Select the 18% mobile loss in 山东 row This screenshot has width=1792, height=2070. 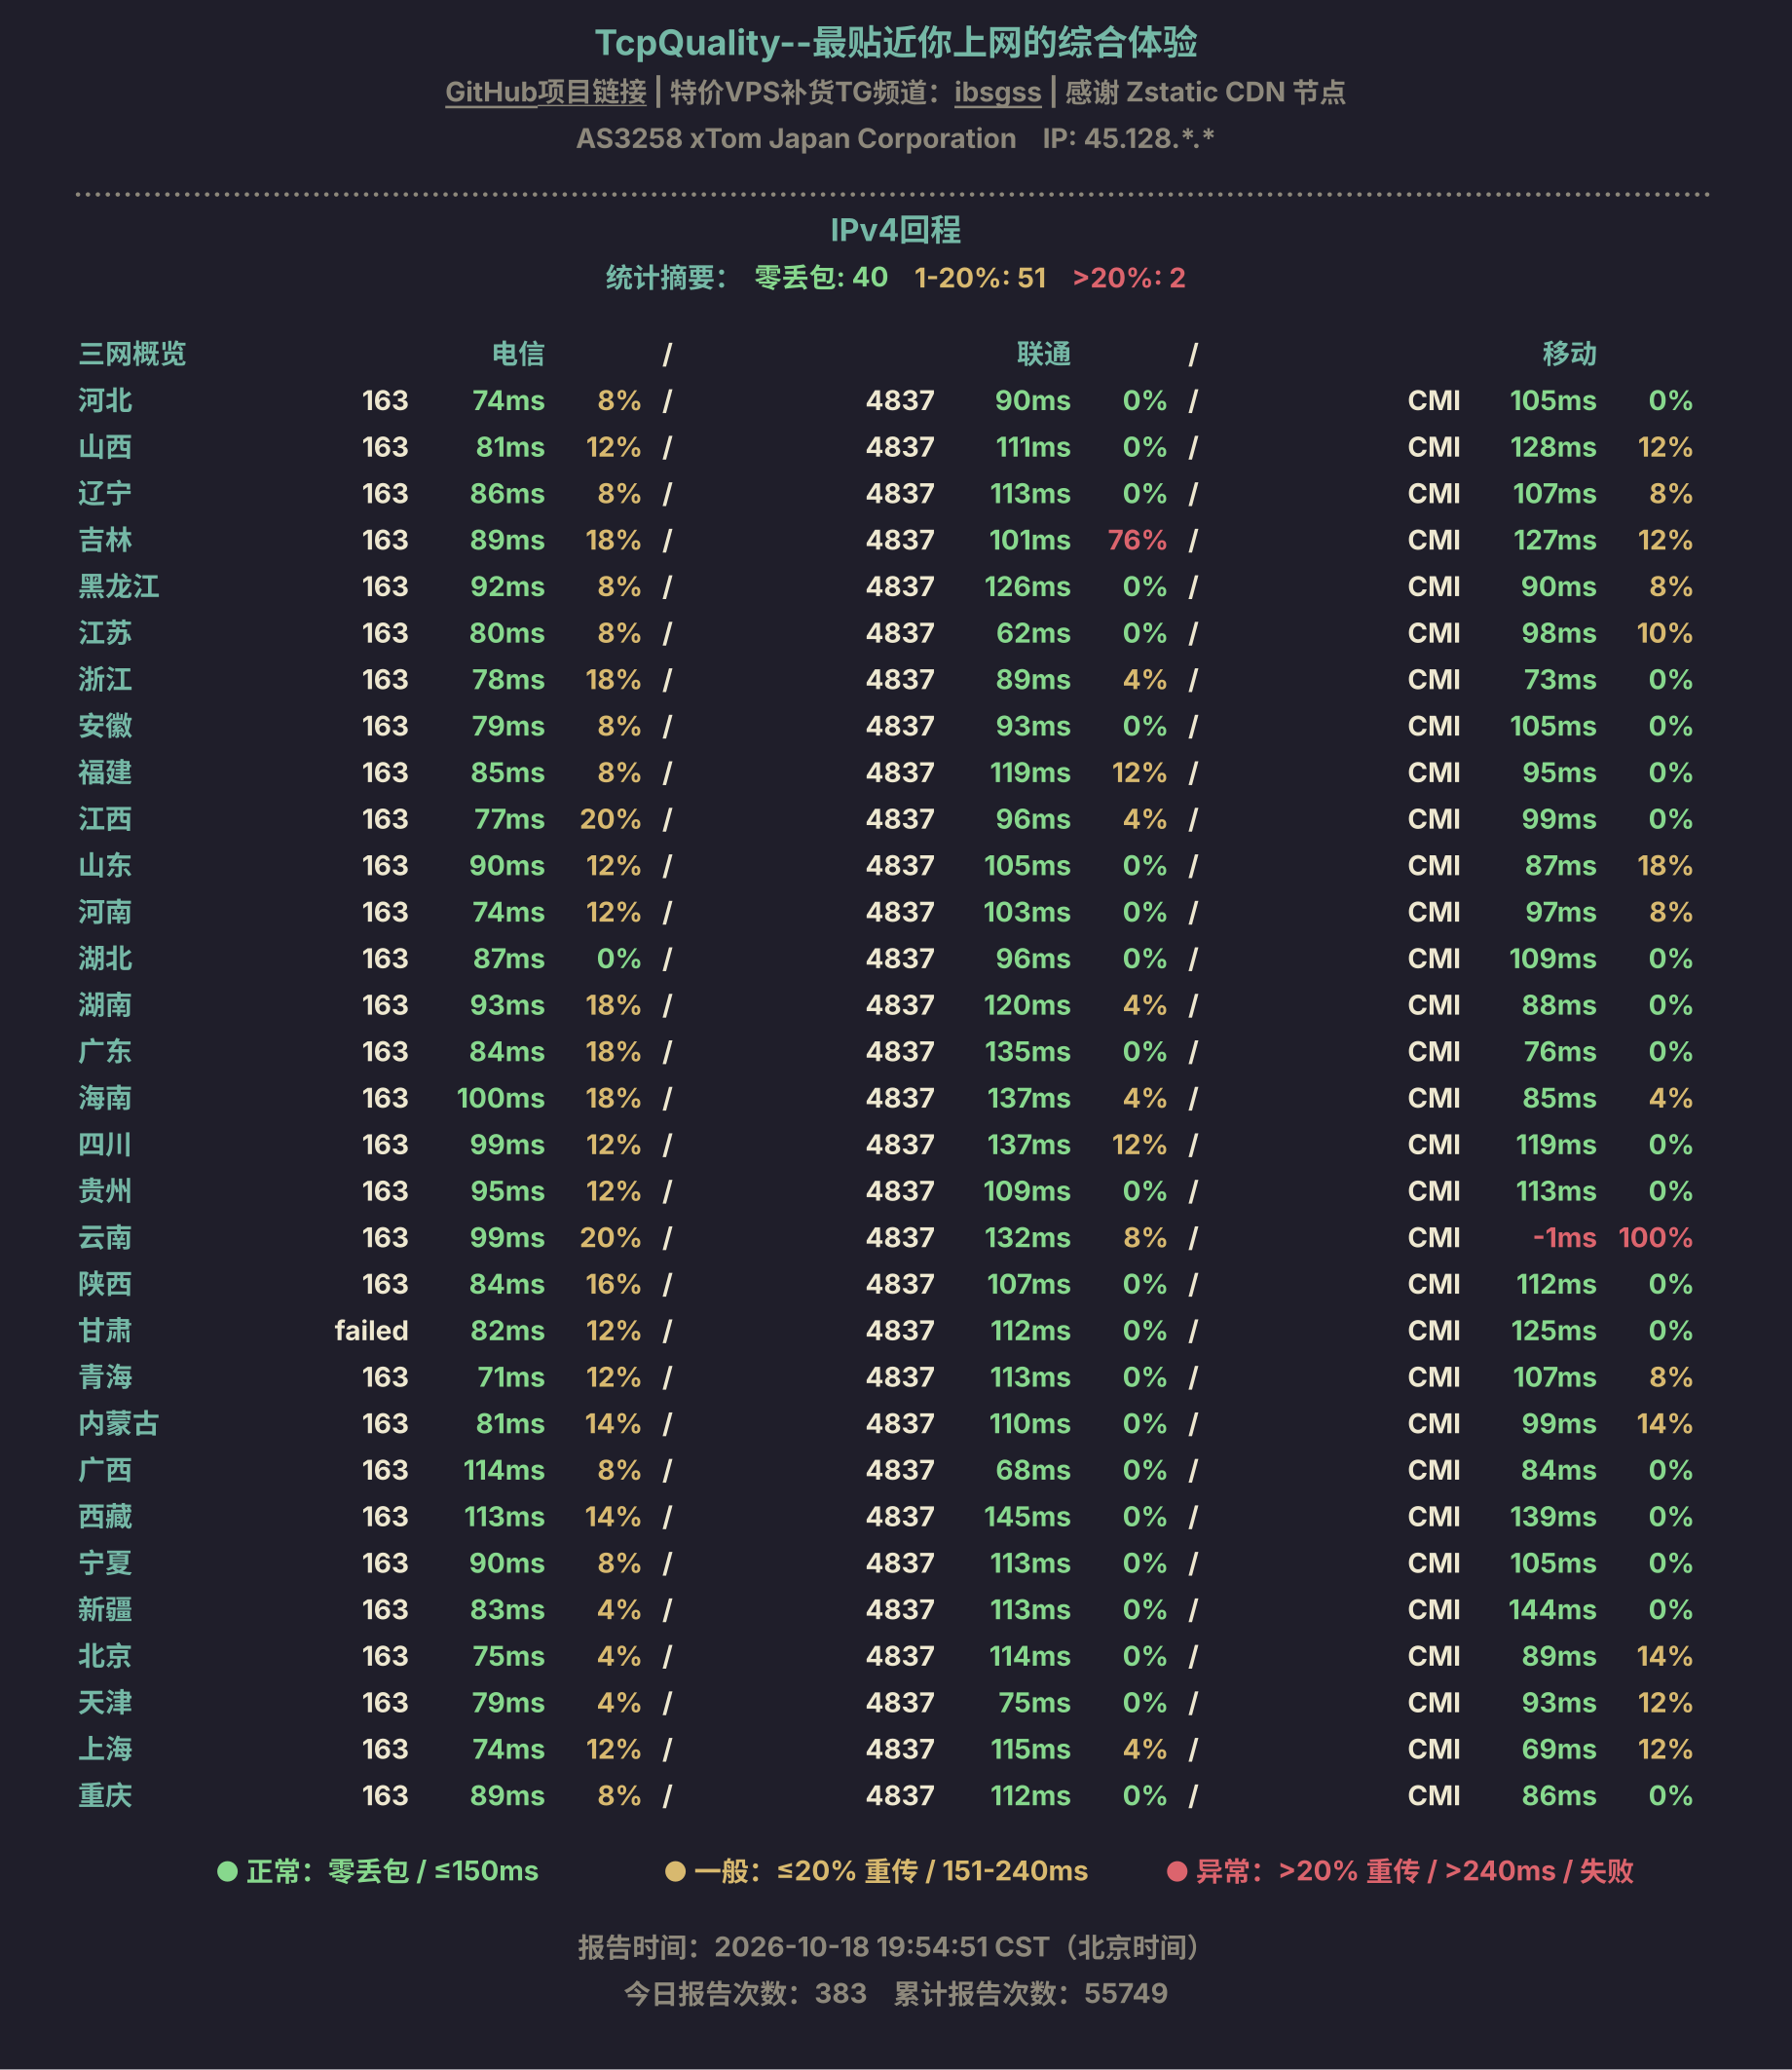[1664, 865]
